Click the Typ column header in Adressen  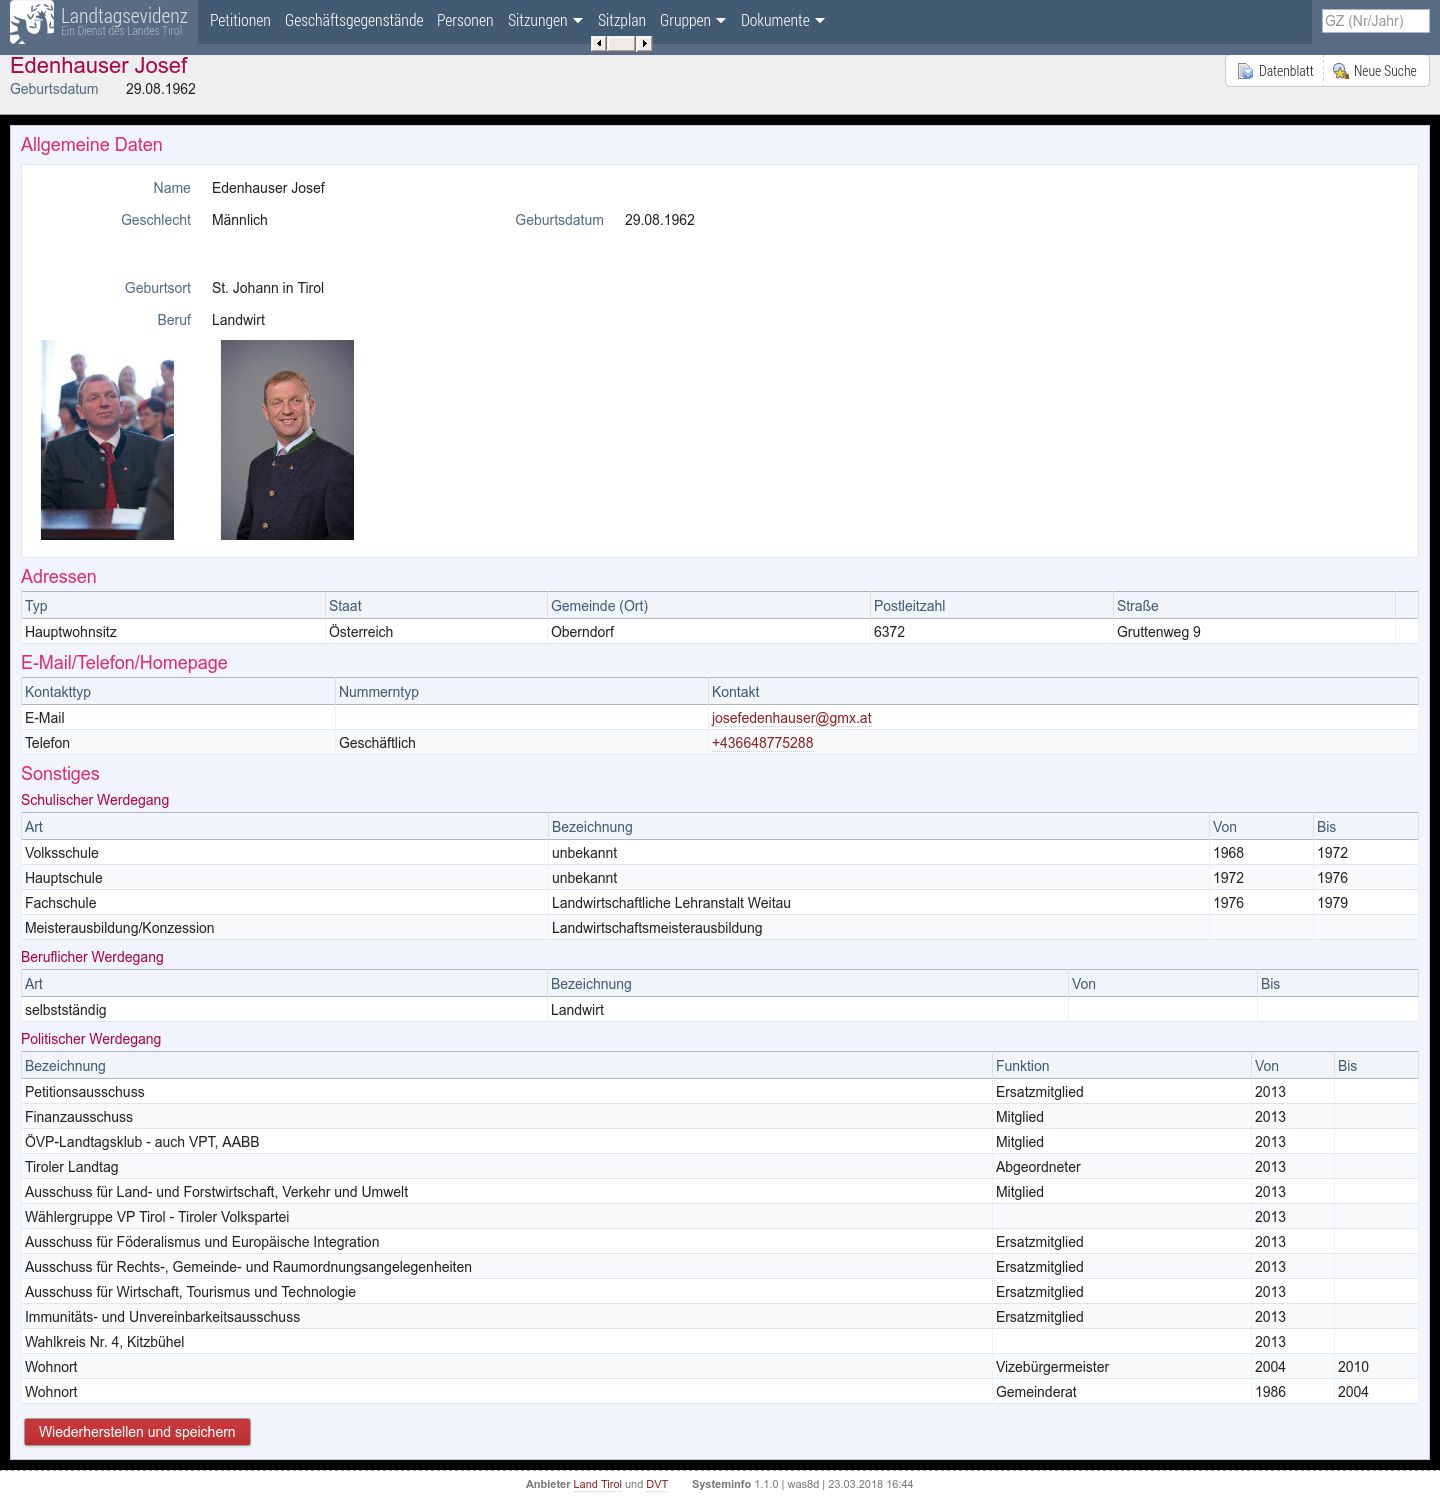[x=173, y=606]
